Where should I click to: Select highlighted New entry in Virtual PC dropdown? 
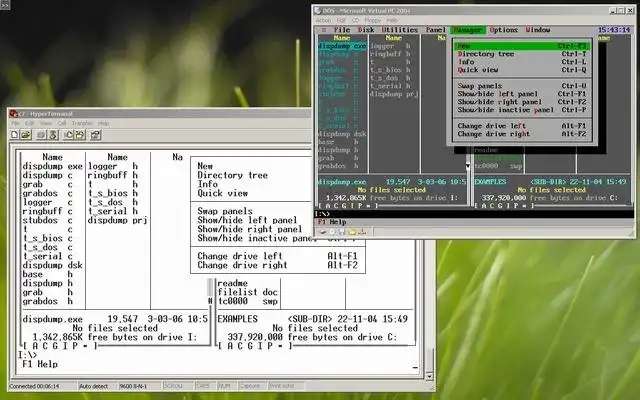pos(522,46)
